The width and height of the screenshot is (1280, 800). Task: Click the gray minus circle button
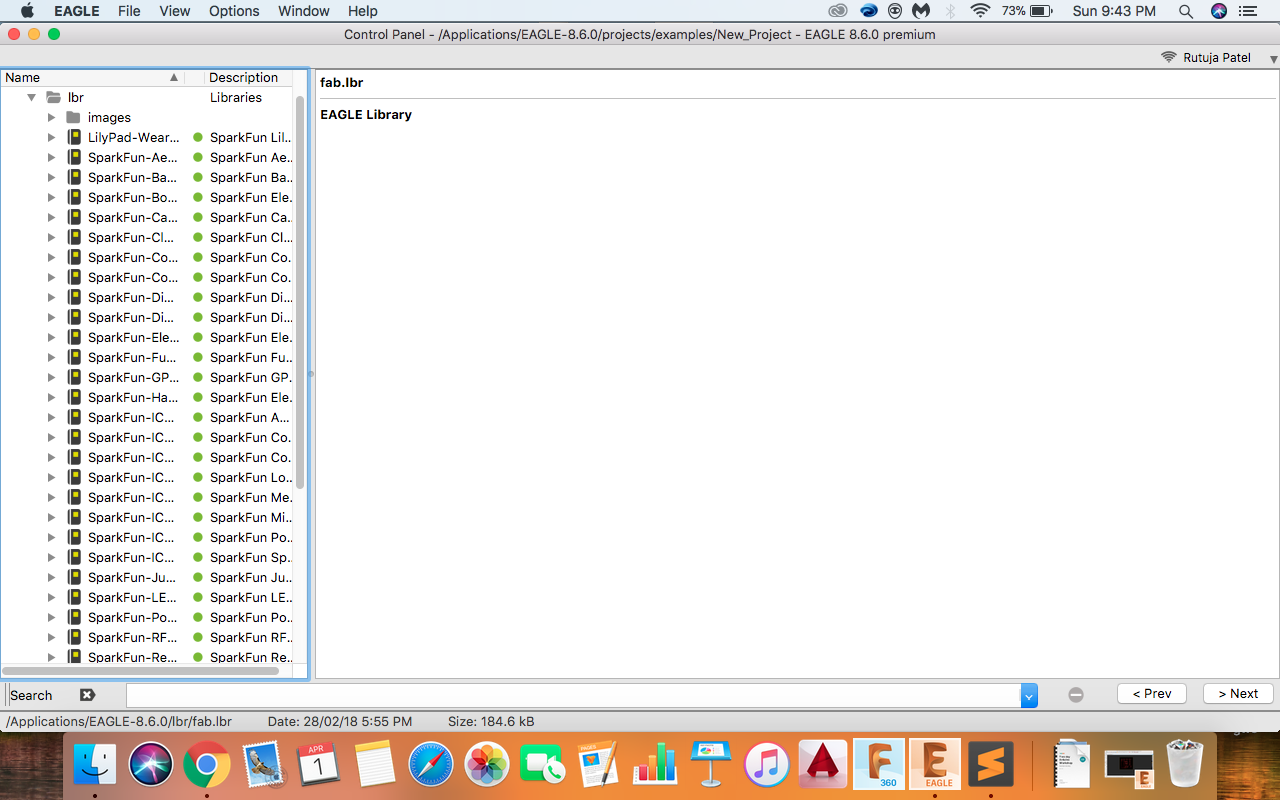click(1076, 695)
